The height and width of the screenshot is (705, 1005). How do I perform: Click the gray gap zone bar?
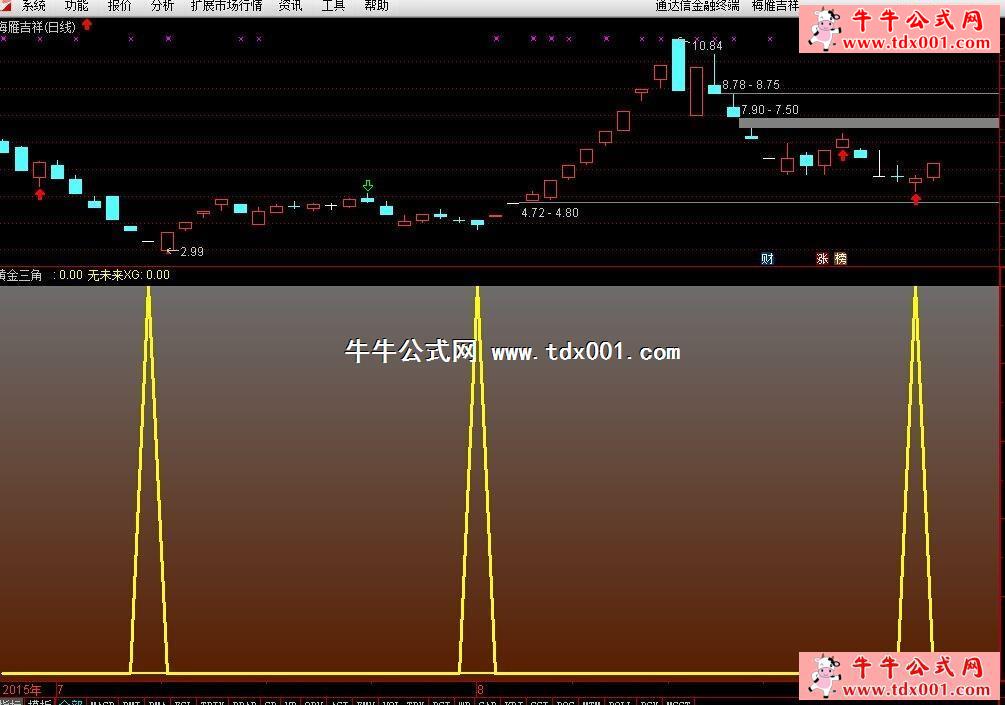(868, 122)
